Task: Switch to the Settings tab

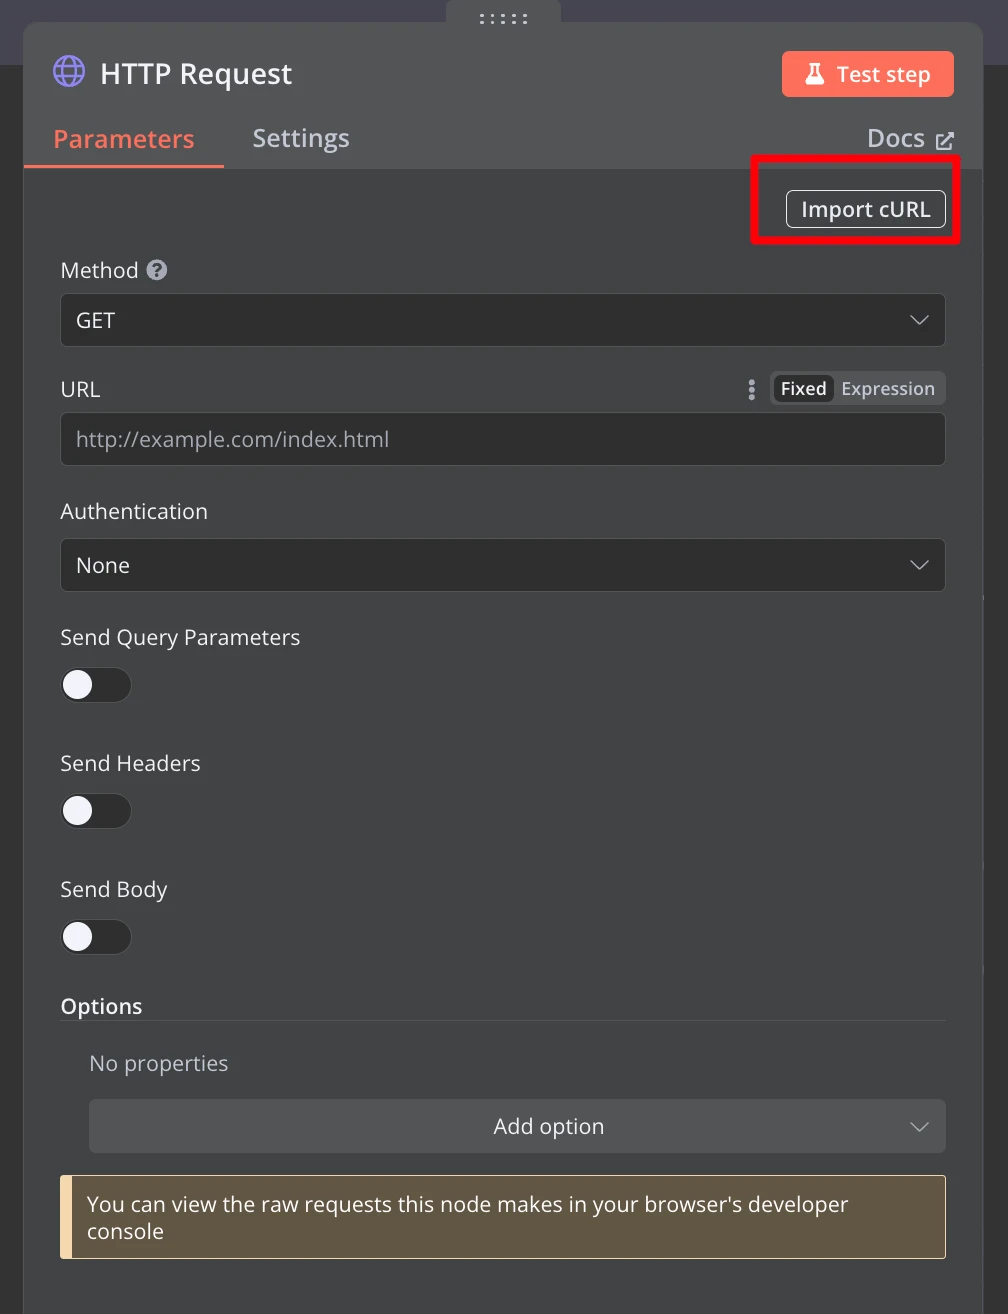Action: tap(301, 138)
